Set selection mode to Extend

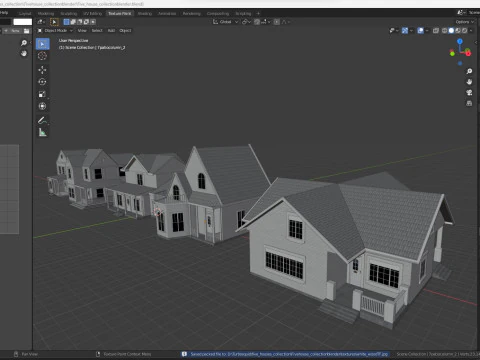(x=73, y=22)
